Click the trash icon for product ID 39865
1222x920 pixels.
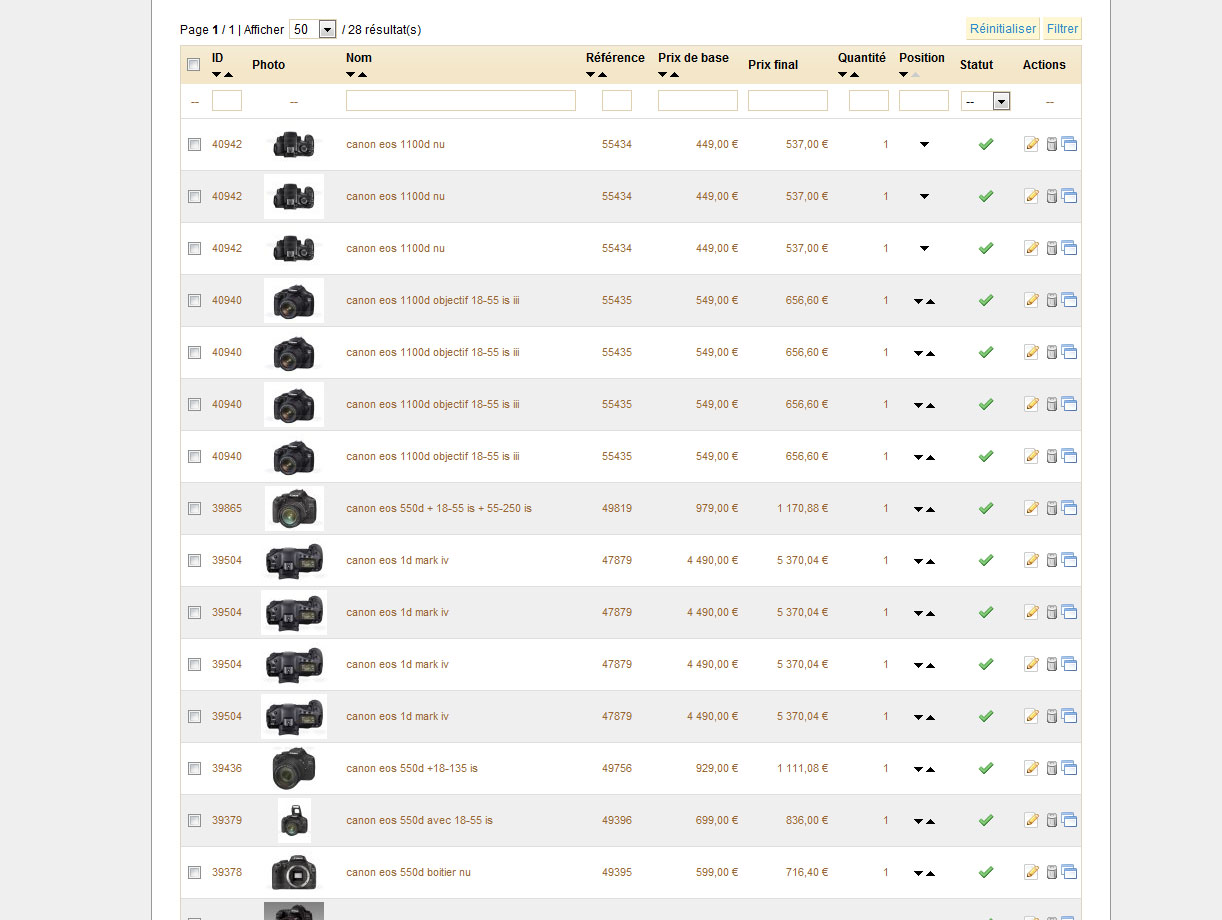click(x=1051, y=508)
